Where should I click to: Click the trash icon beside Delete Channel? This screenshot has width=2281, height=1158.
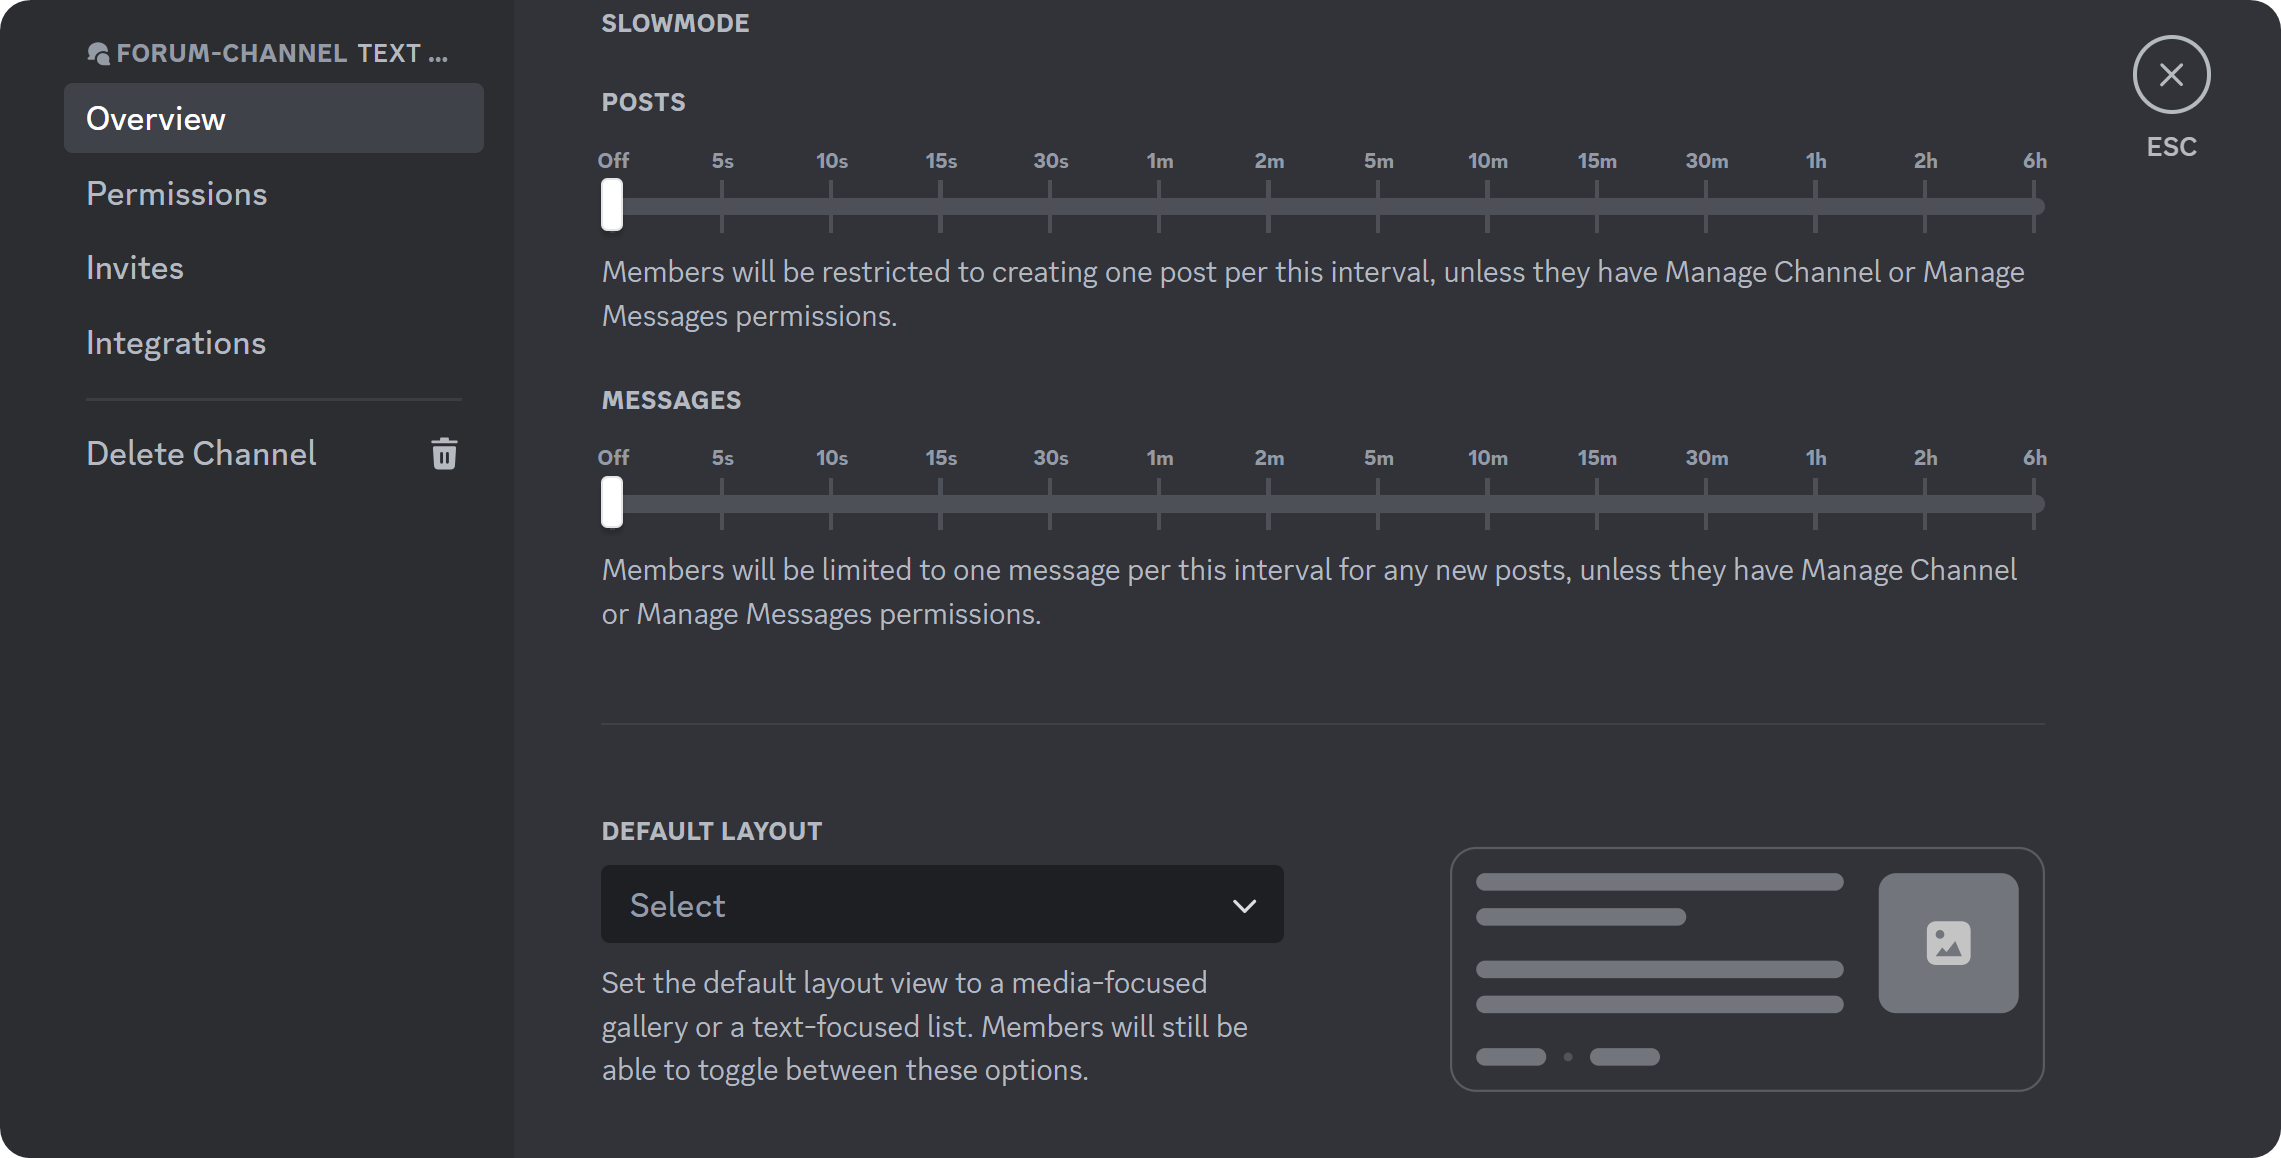444,453
